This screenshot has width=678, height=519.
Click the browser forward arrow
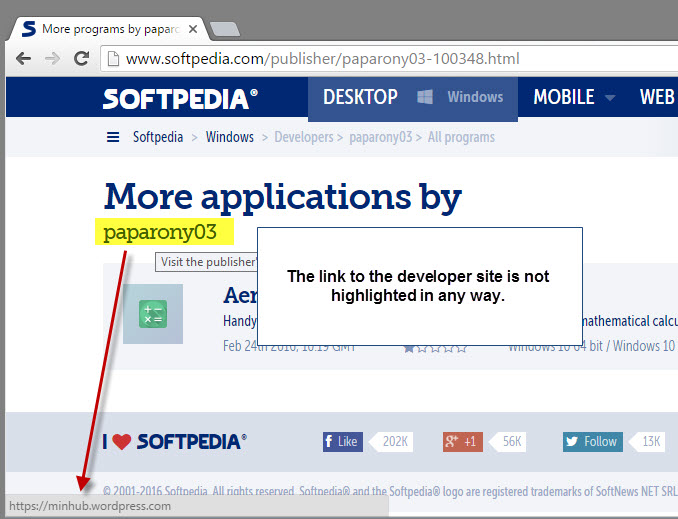click(52, 58)
